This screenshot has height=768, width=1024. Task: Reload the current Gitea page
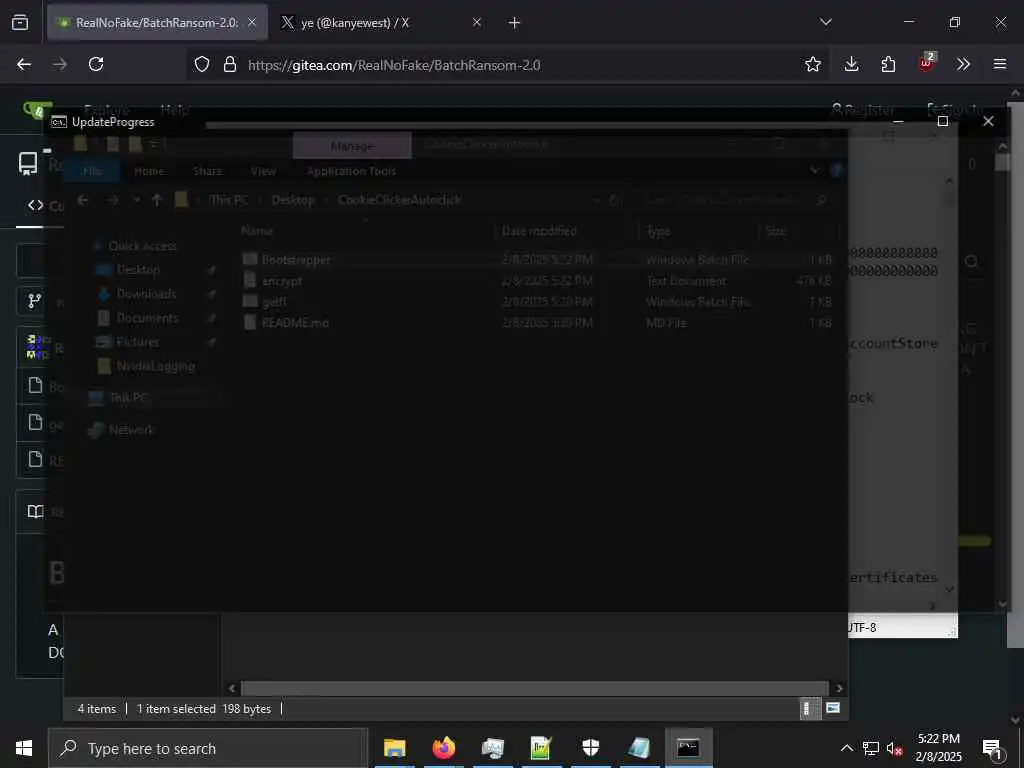tap(96, 64)
